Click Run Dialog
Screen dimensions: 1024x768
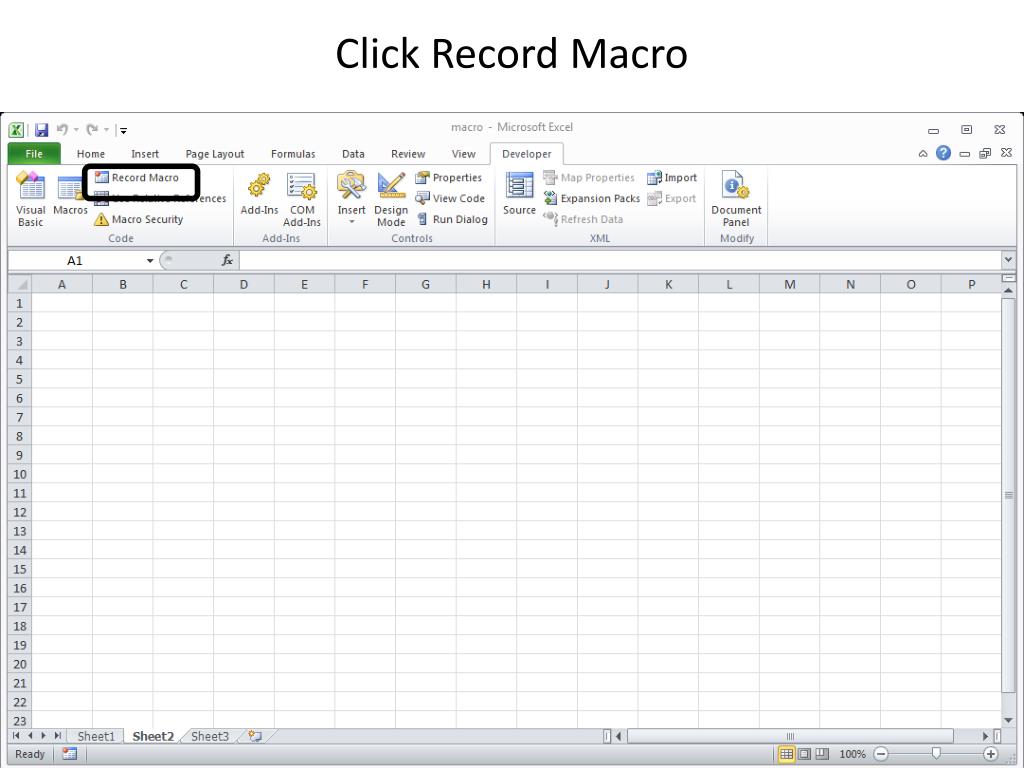452,219
